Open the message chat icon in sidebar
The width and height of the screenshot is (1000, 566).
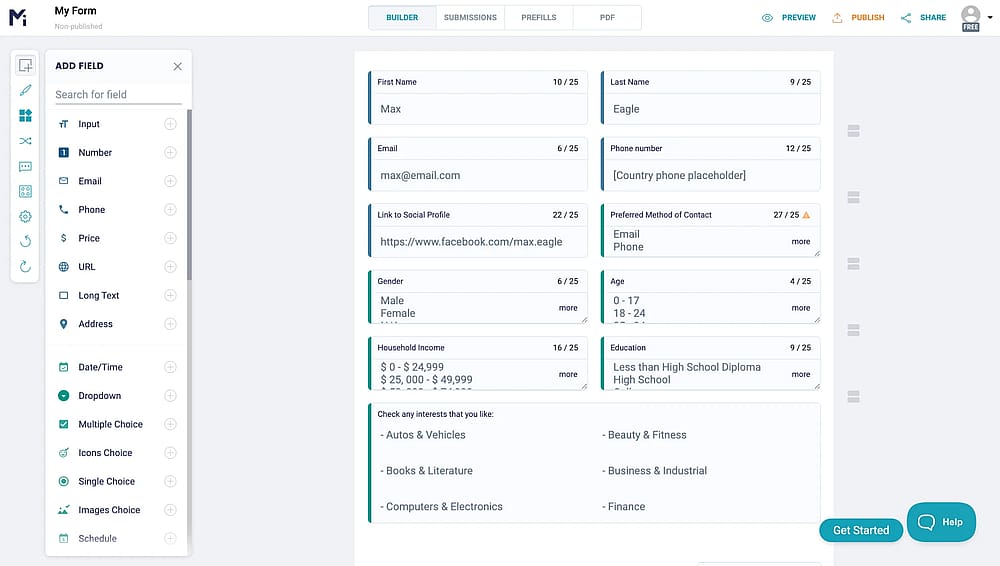26,167
